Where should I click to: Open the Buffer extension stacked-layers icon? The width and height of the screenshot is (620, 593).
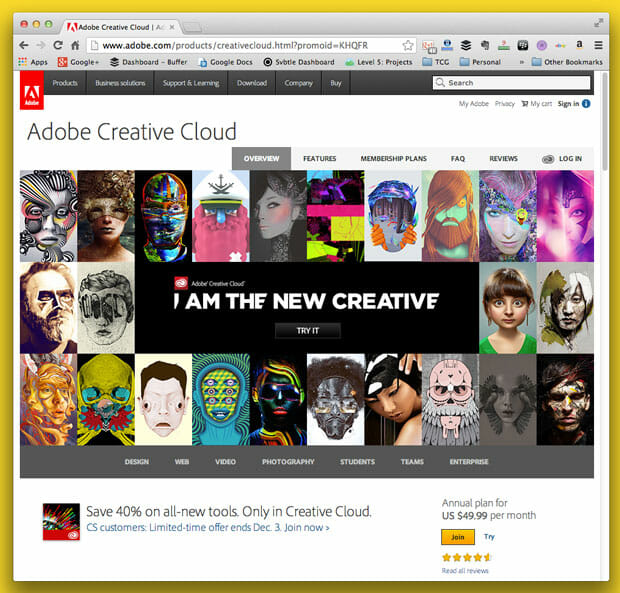pyautogui.click(x=466, y=45)
